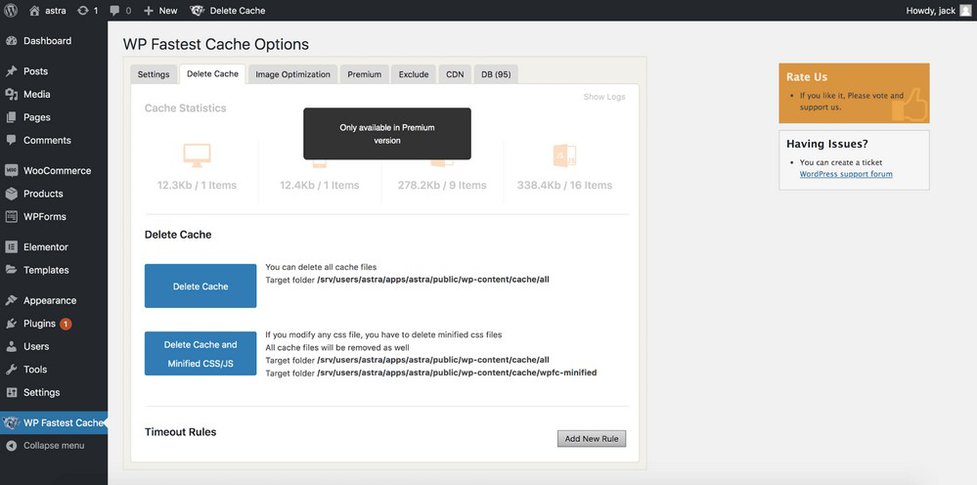This screenshot has width=977, height=485.
Task: Click the Delete Cache toolbar cheetah icon
Action: point(197,10)
